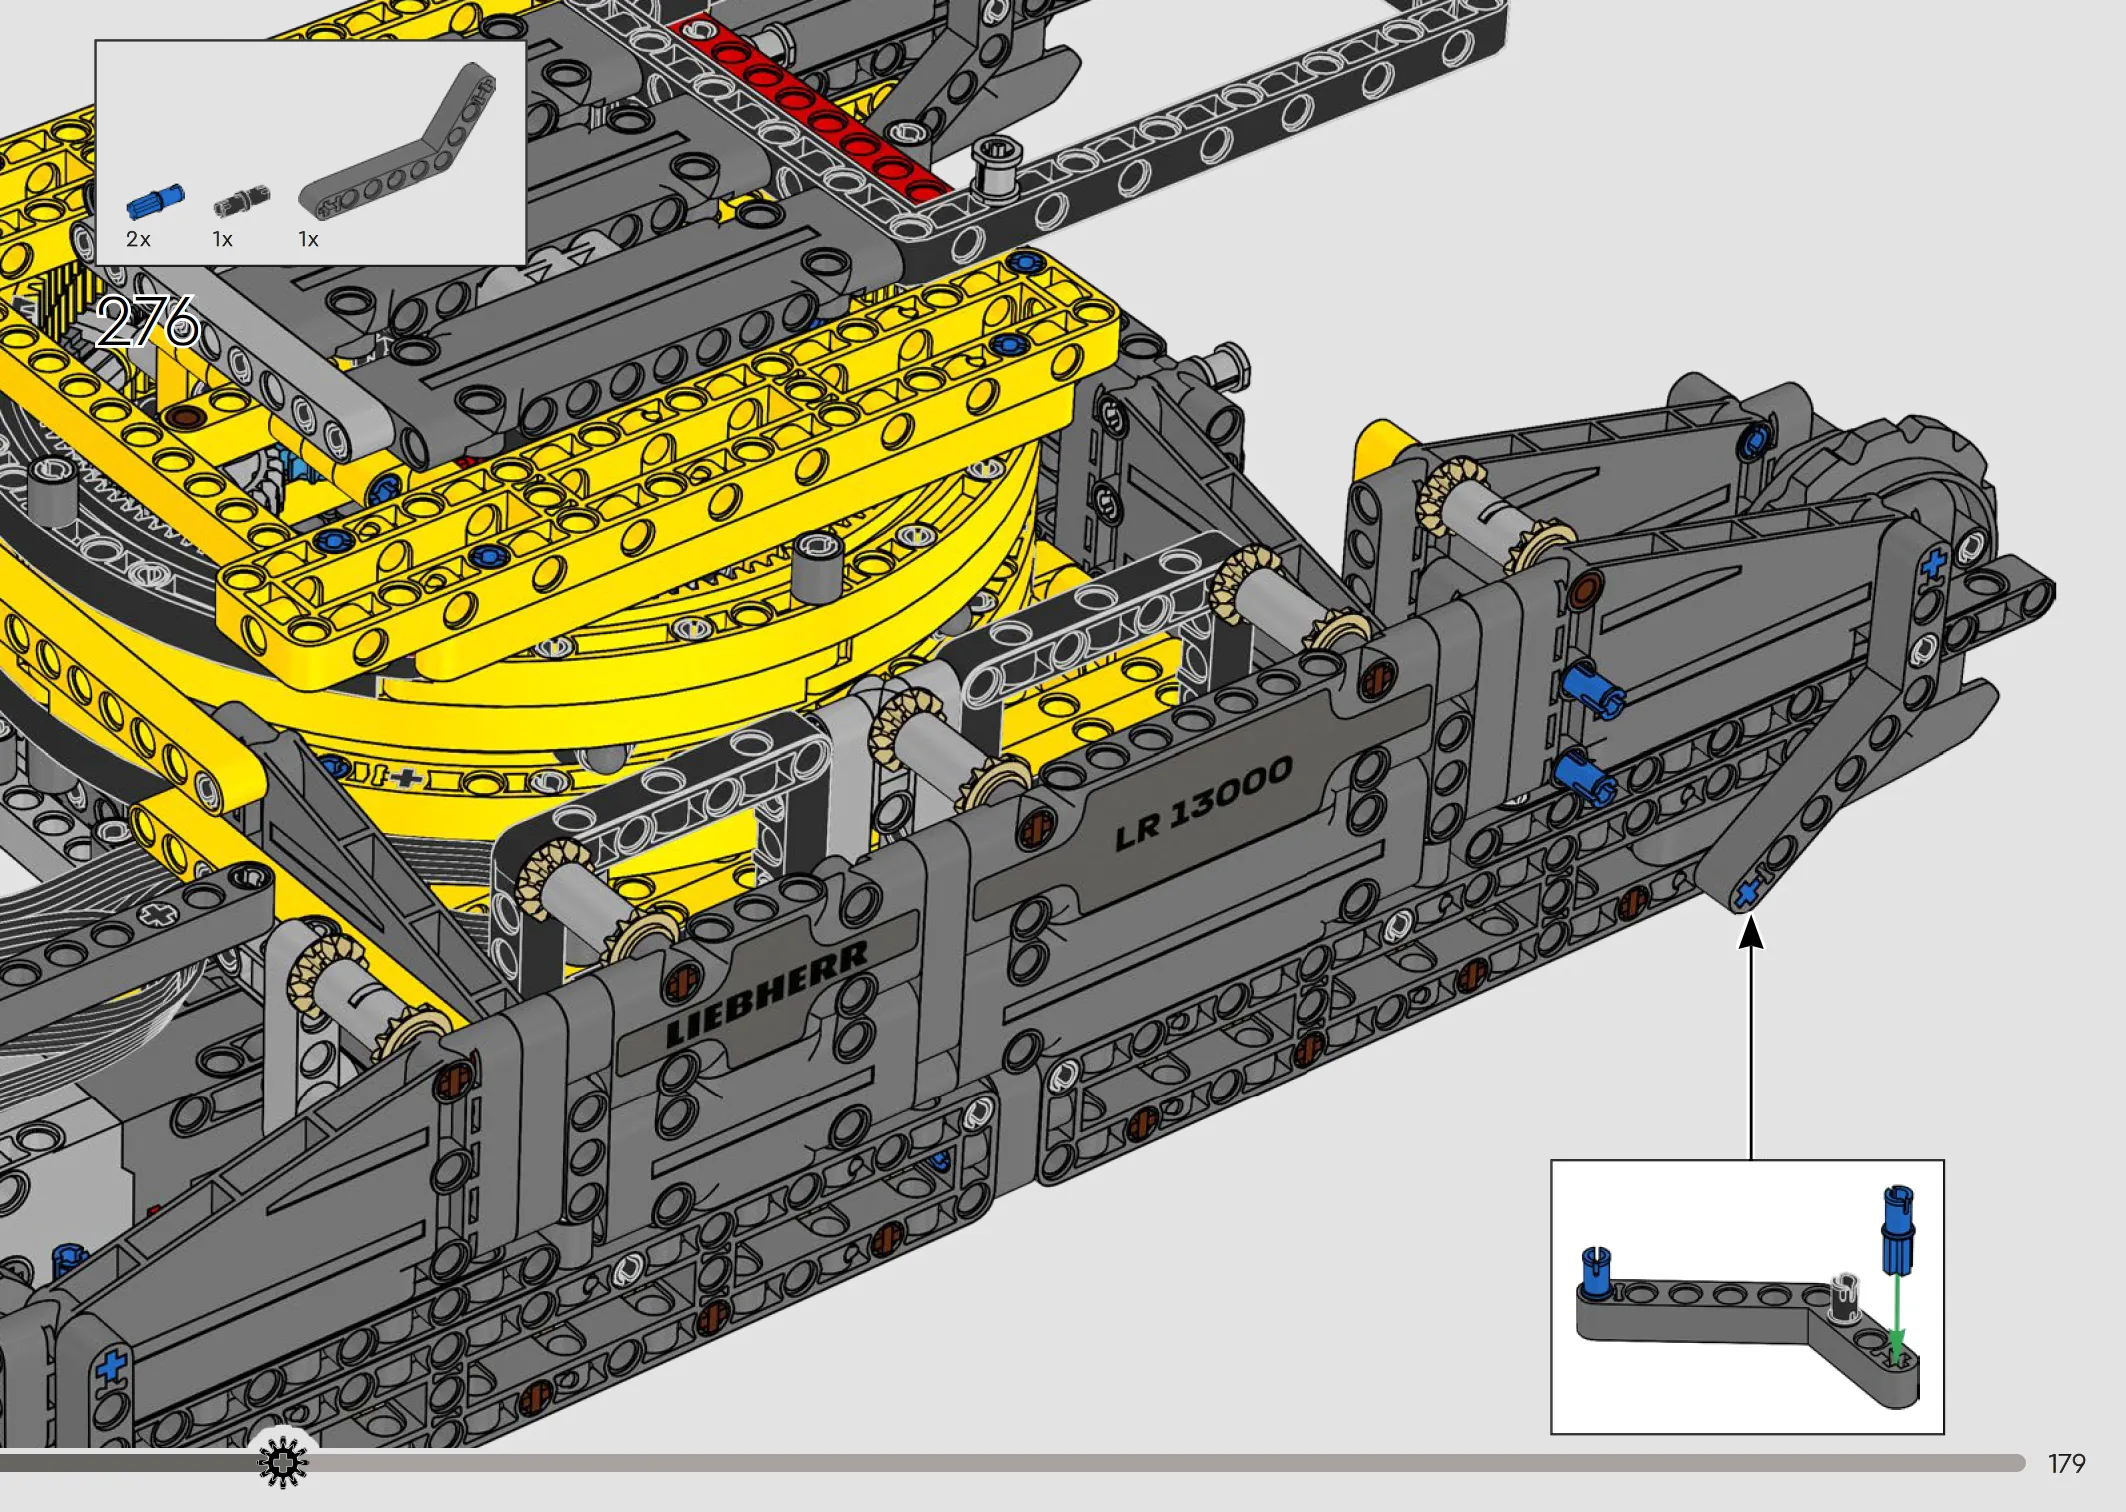Click the "1x" label under the gray pin

[x=222, y=240]
